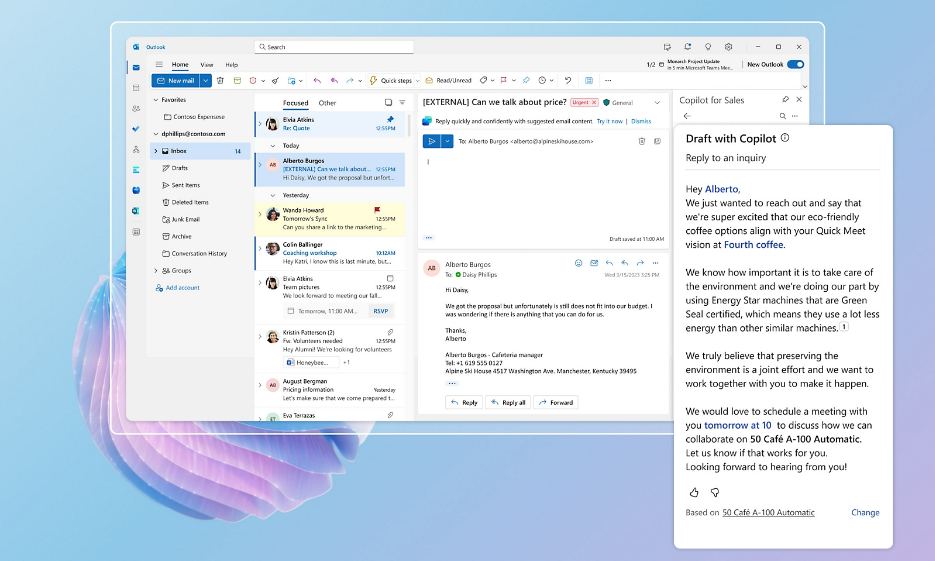Viewport: 935px width, 561px height.
Task: Click the Reply button below the message
Action: click(464, 402)
